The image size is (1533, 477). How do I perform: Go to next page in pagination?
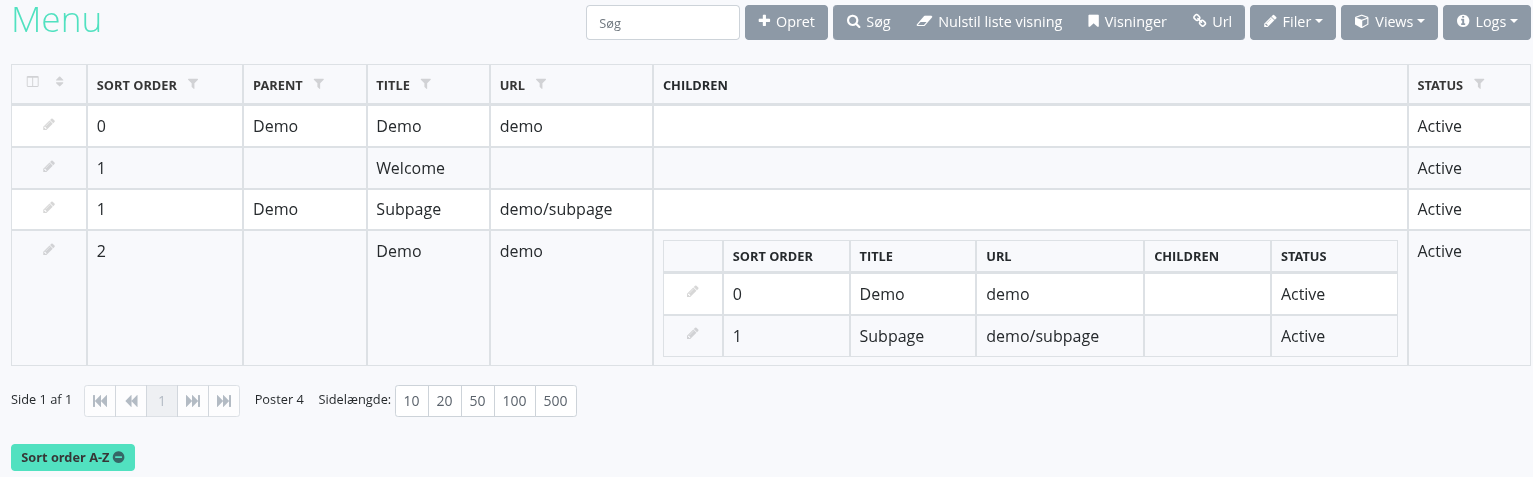coord(193,401)
